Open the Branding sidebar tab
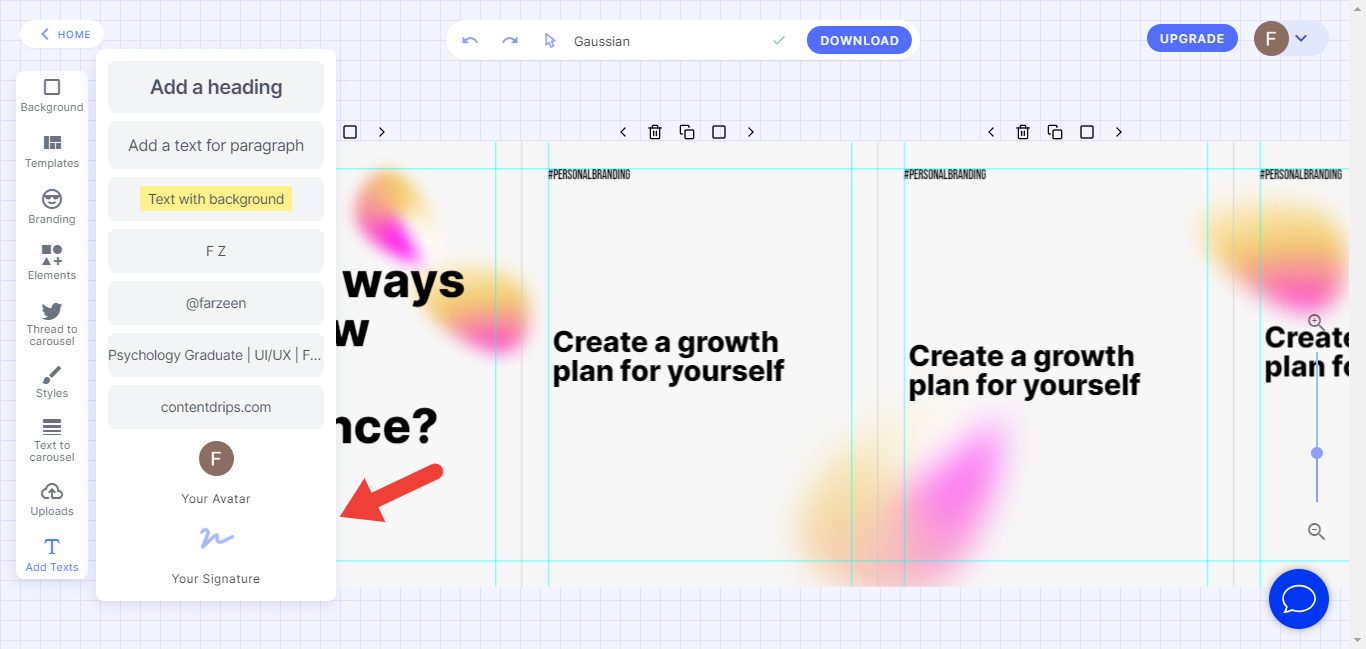The width and height of the screenshot is (1366, 649). pyautogui.click(x=52, y=207)
